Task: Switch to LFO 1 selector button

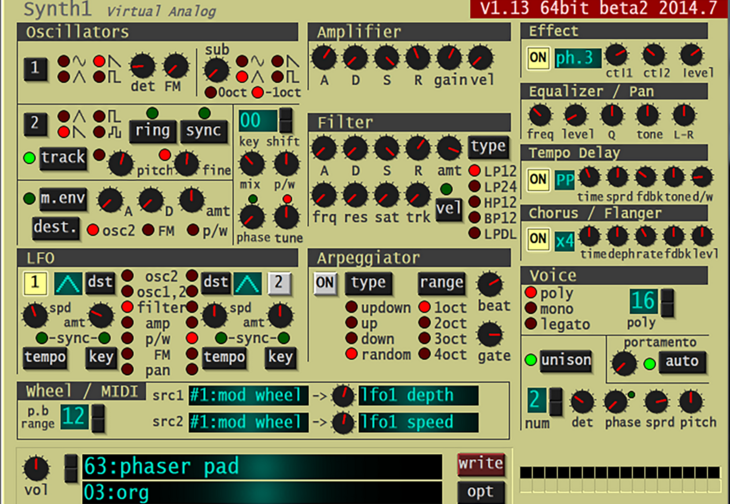Action: [35, 283]
